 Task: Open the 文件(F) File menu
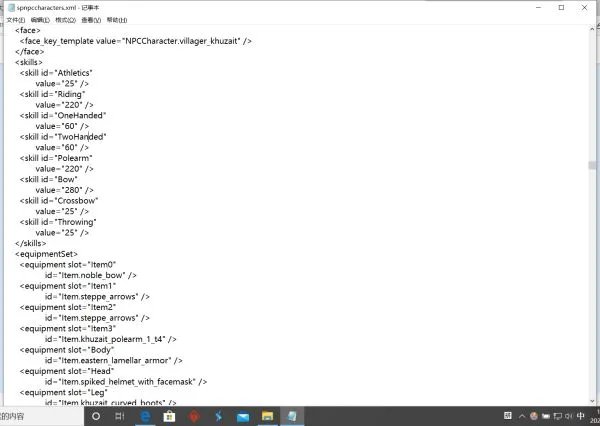tap(15, 19)
